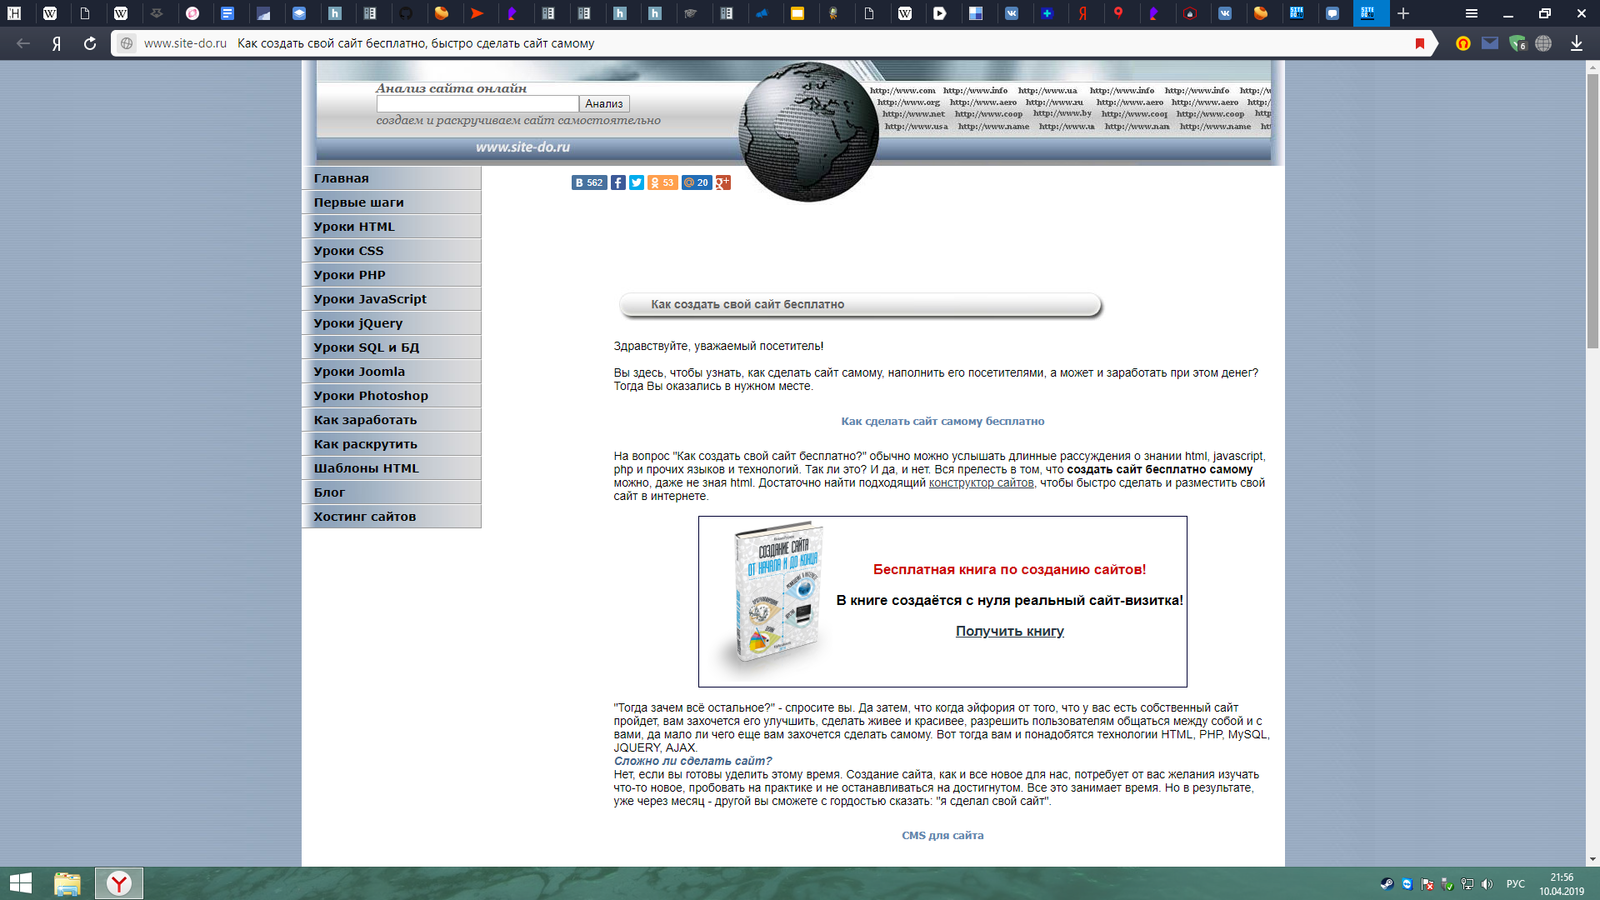Click heading Как сделать сайт самому бесплатно
Viewport: 1600px width, 900px height.
pos(943,421)
